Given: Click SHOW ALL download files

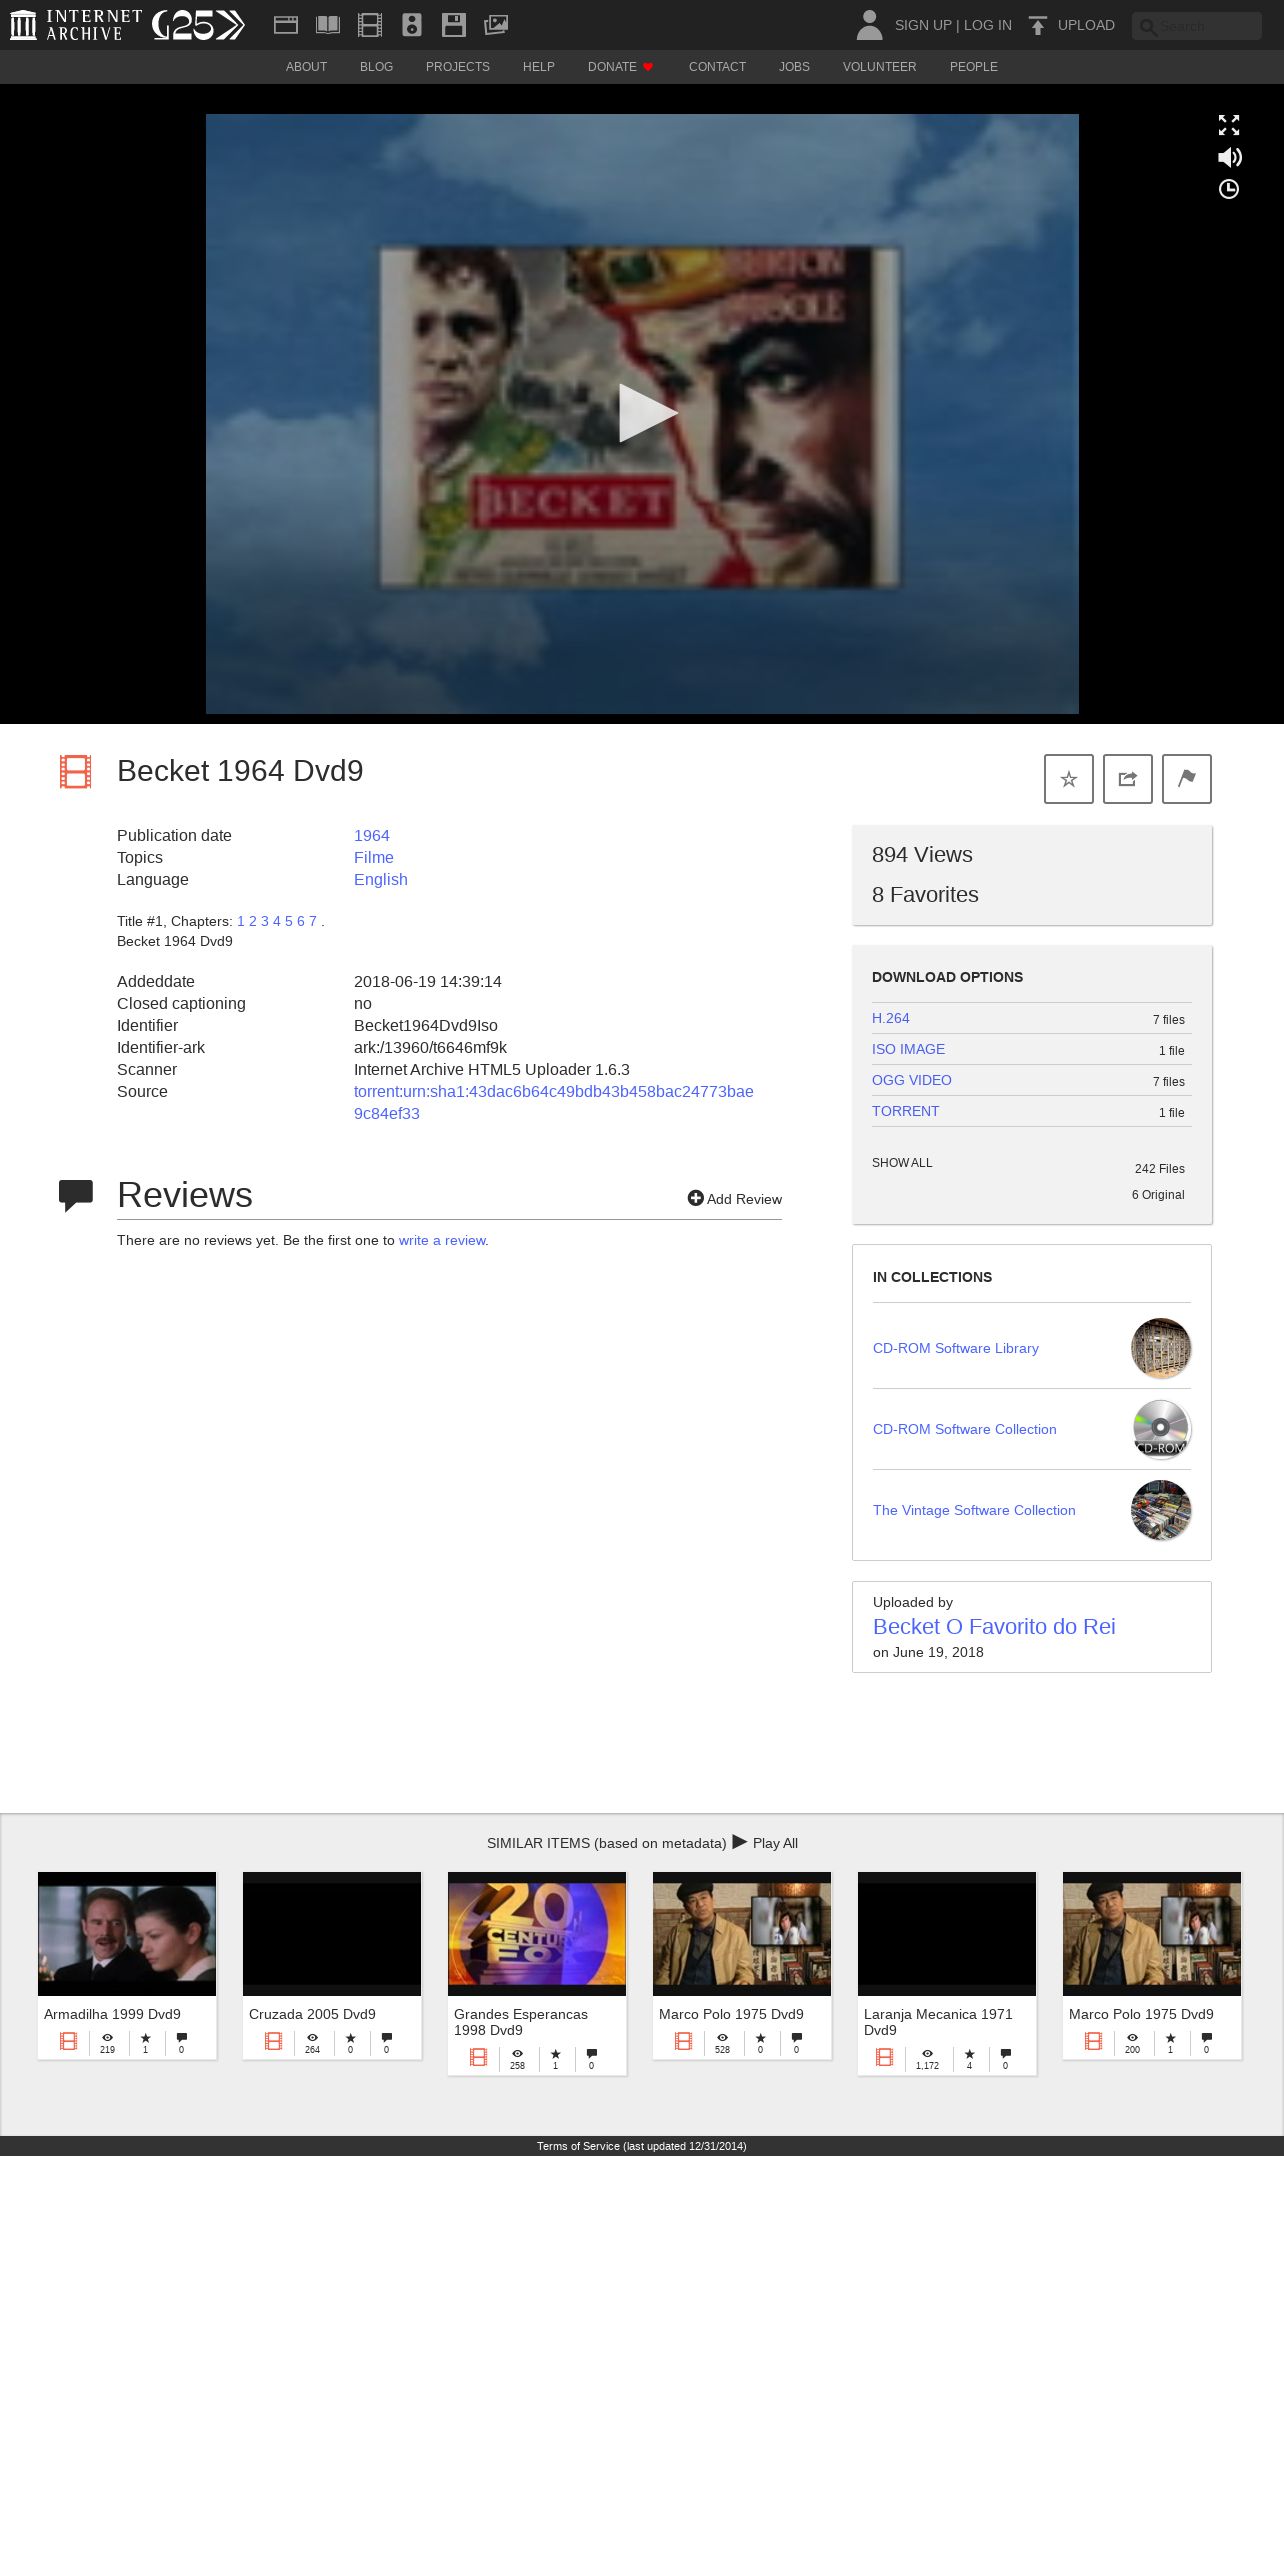Looking at the screenshot, I should click(x=902, y=1163).
